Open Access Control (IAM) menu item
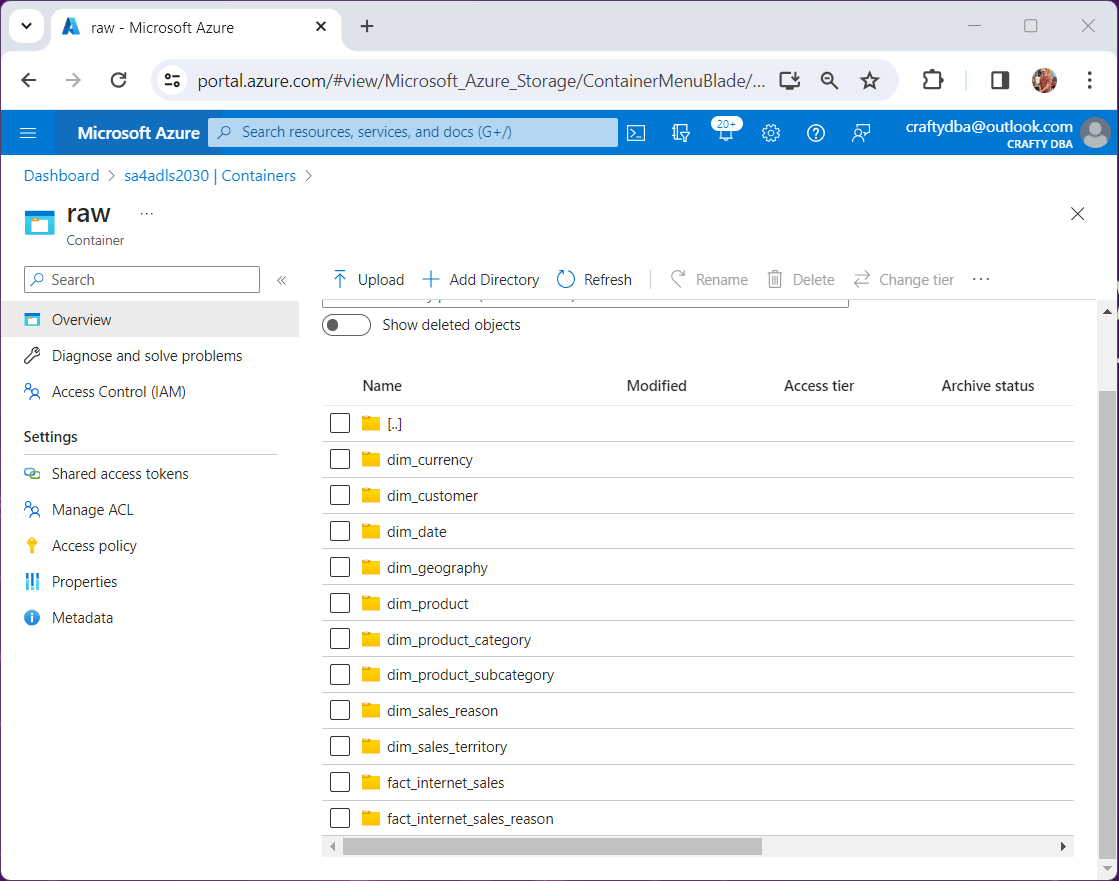The image size is (1119, 881). [119, 392]
